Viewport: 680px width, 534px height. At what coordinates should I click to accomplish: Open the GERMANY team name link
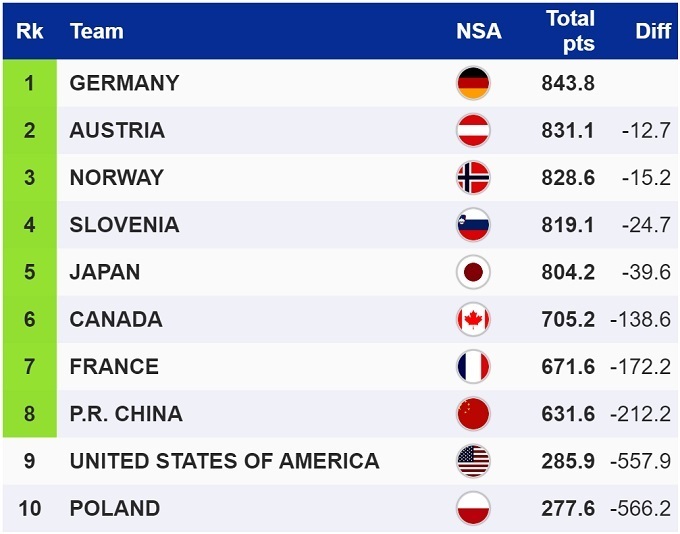pos(124,83)
